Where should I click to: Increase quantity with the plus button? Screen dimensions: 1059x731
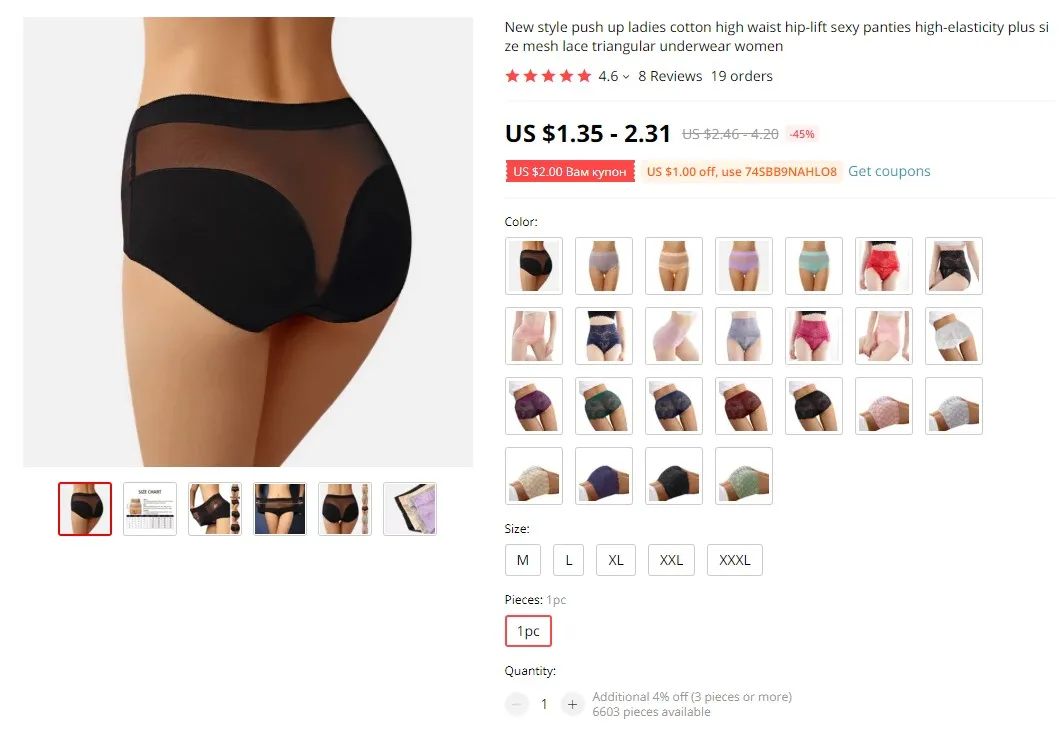point(572,704)
